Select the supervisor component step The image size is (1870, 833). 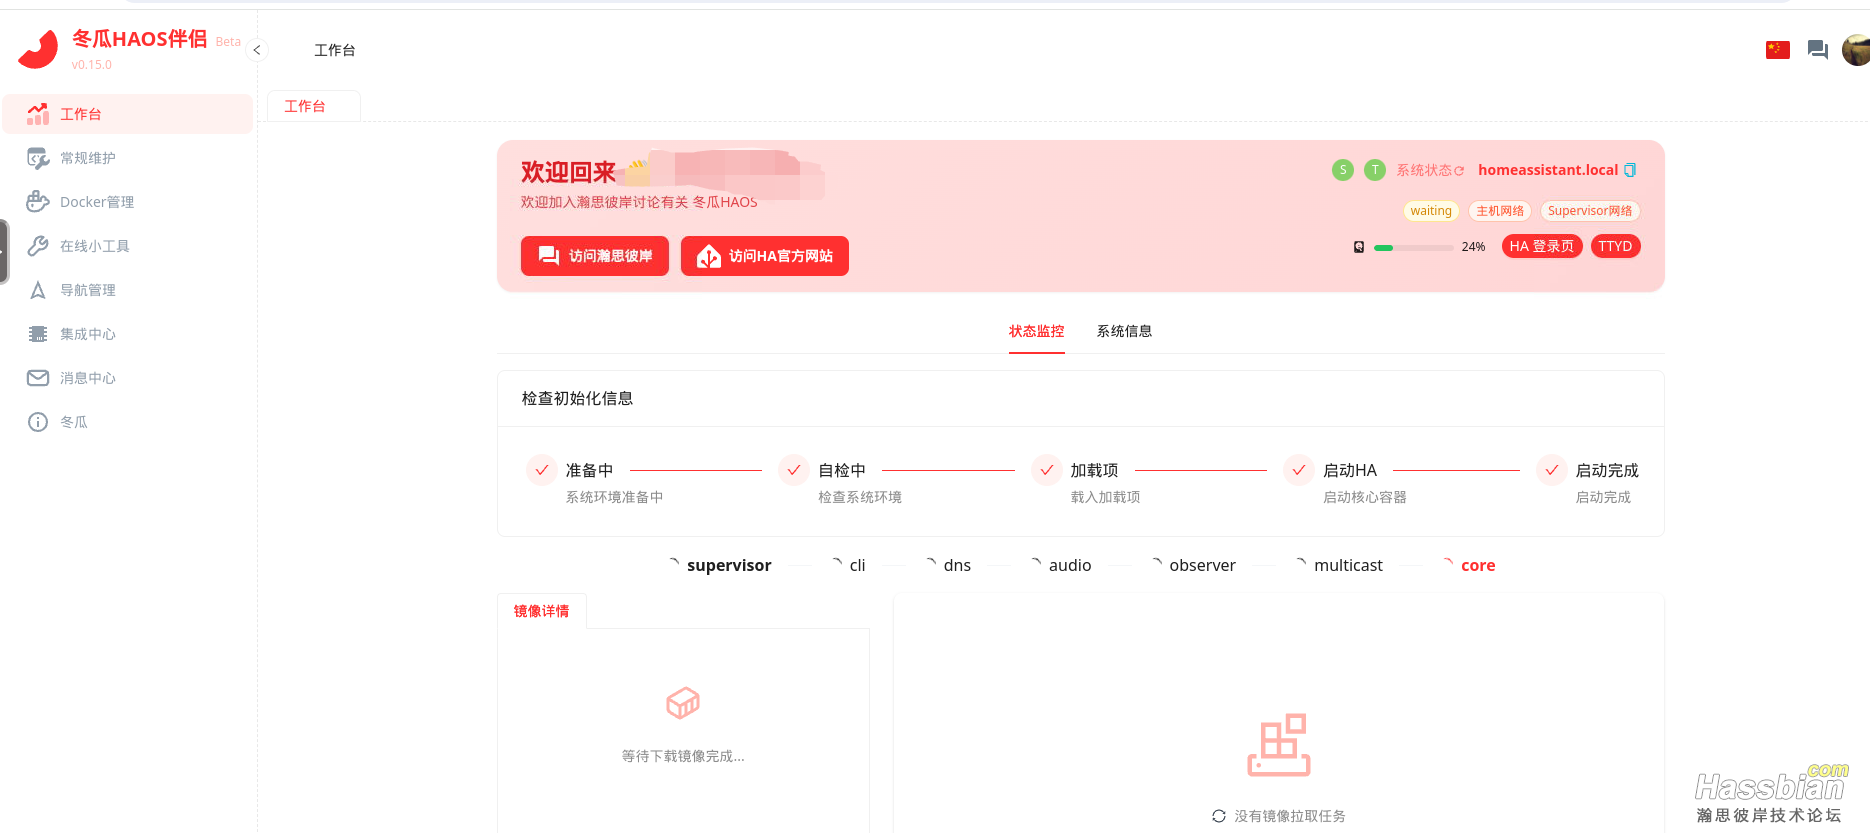pos(720,565)
